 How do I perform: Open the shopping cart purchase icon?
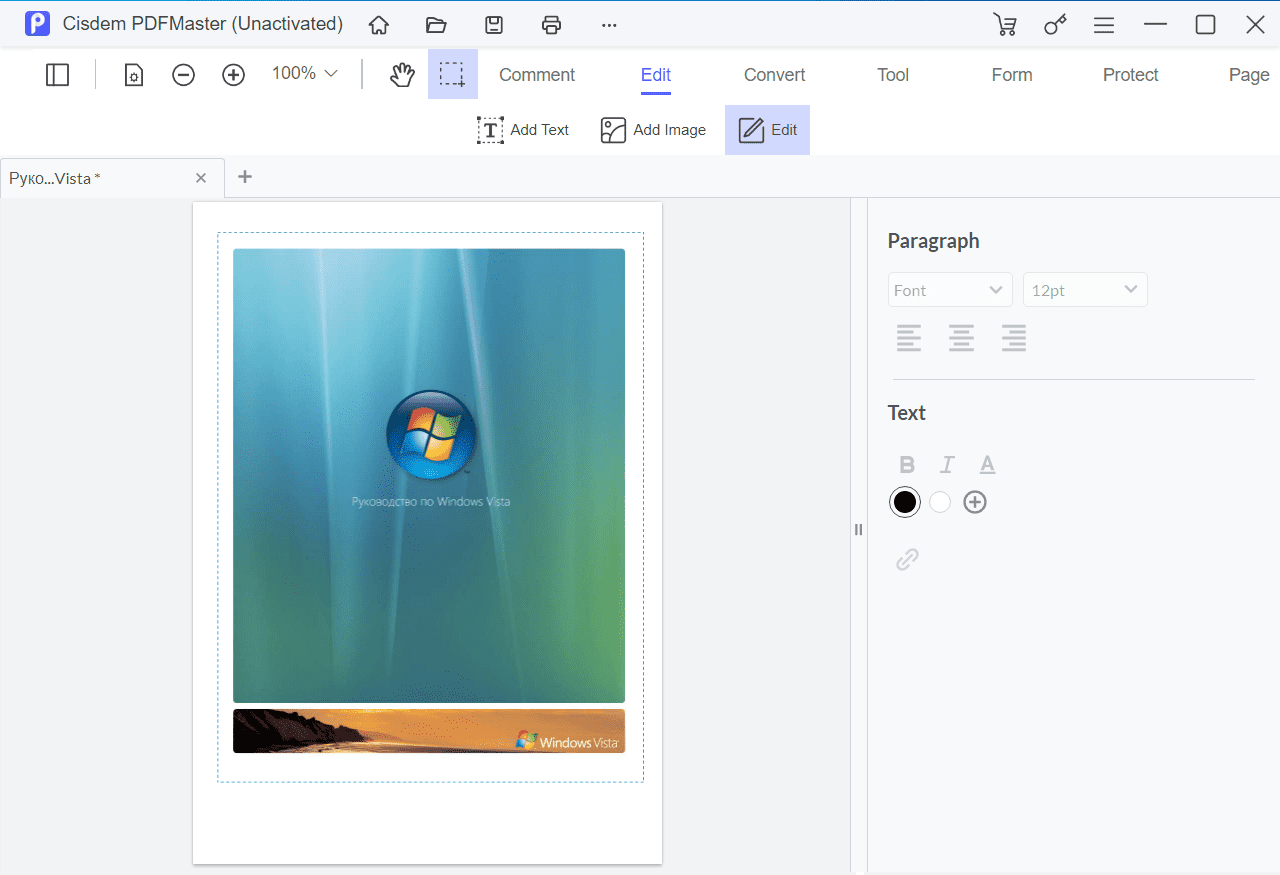point(1005,25)
